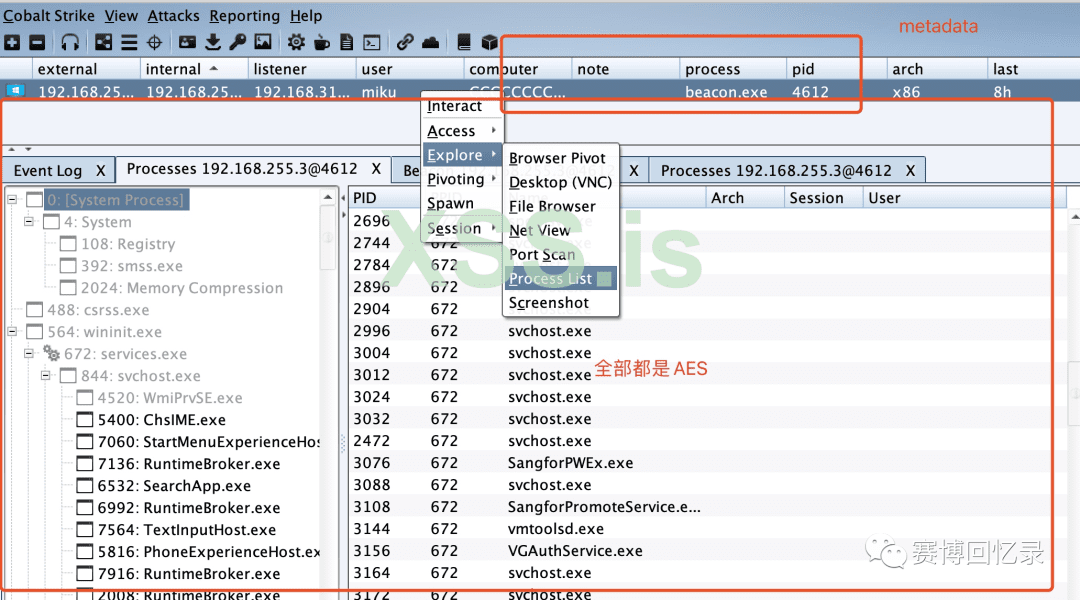Viewport: 1080px width, 600px height.
Task: Click the window icon of 7564: TextInputHost.exe
Action: pyautogui.click(x=85, y=530)
